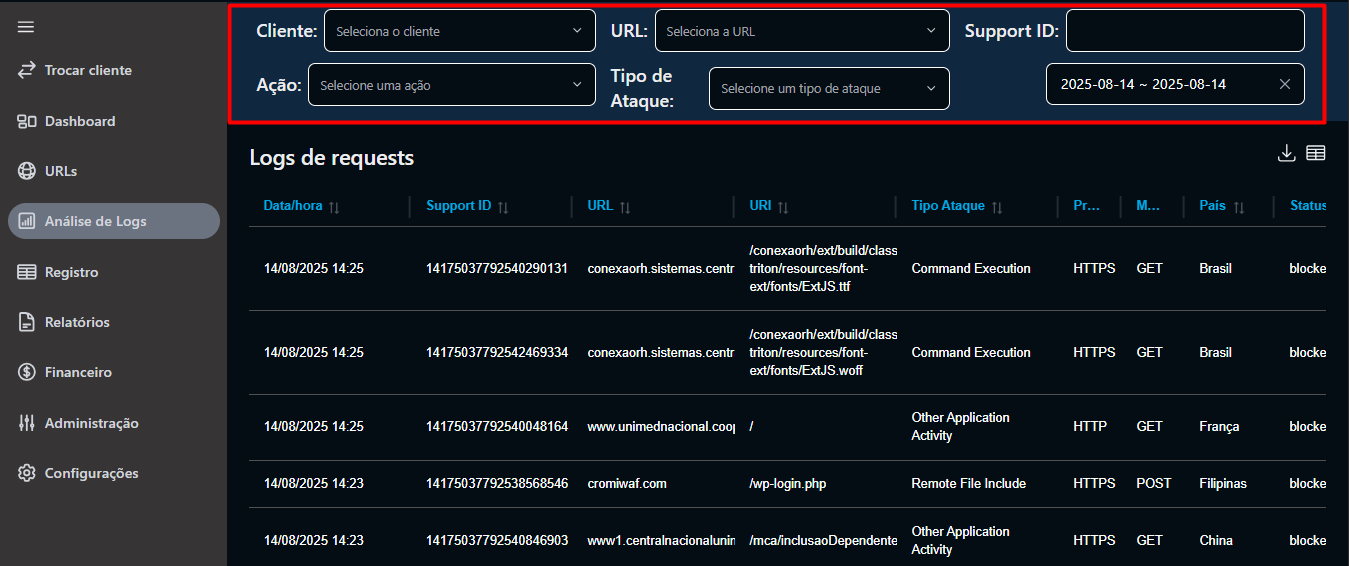Select Trocar cliente in sidebar
The height and width of the screenshot is (566, 1349).
click(88, 70)
